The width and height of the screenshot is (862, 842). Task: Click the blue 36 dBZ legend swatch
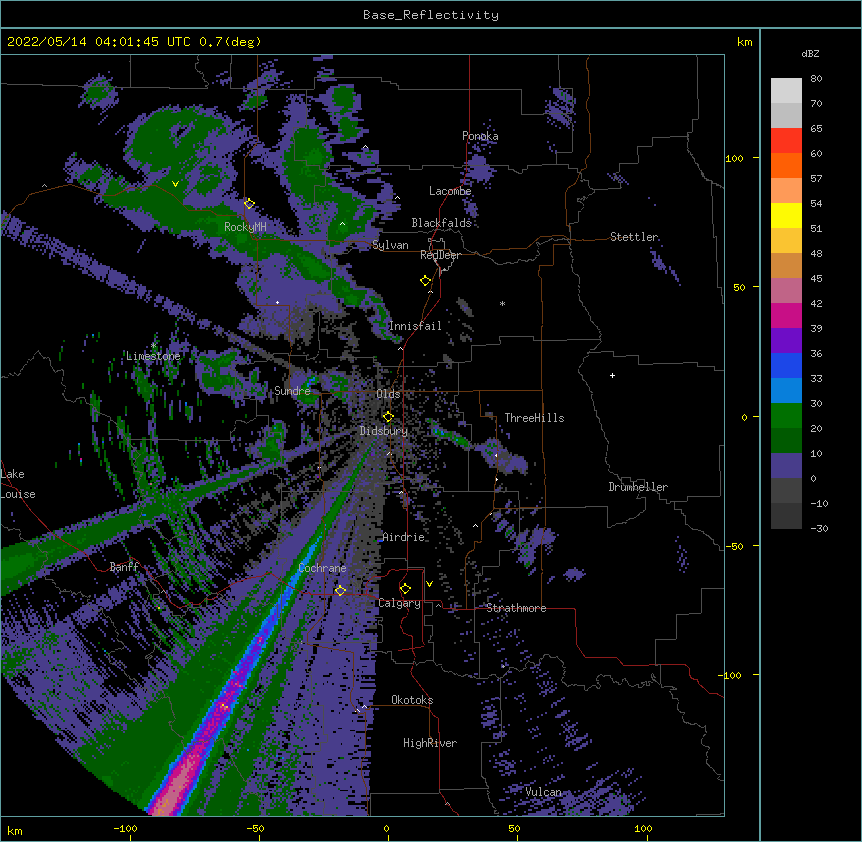click(786, 365)
